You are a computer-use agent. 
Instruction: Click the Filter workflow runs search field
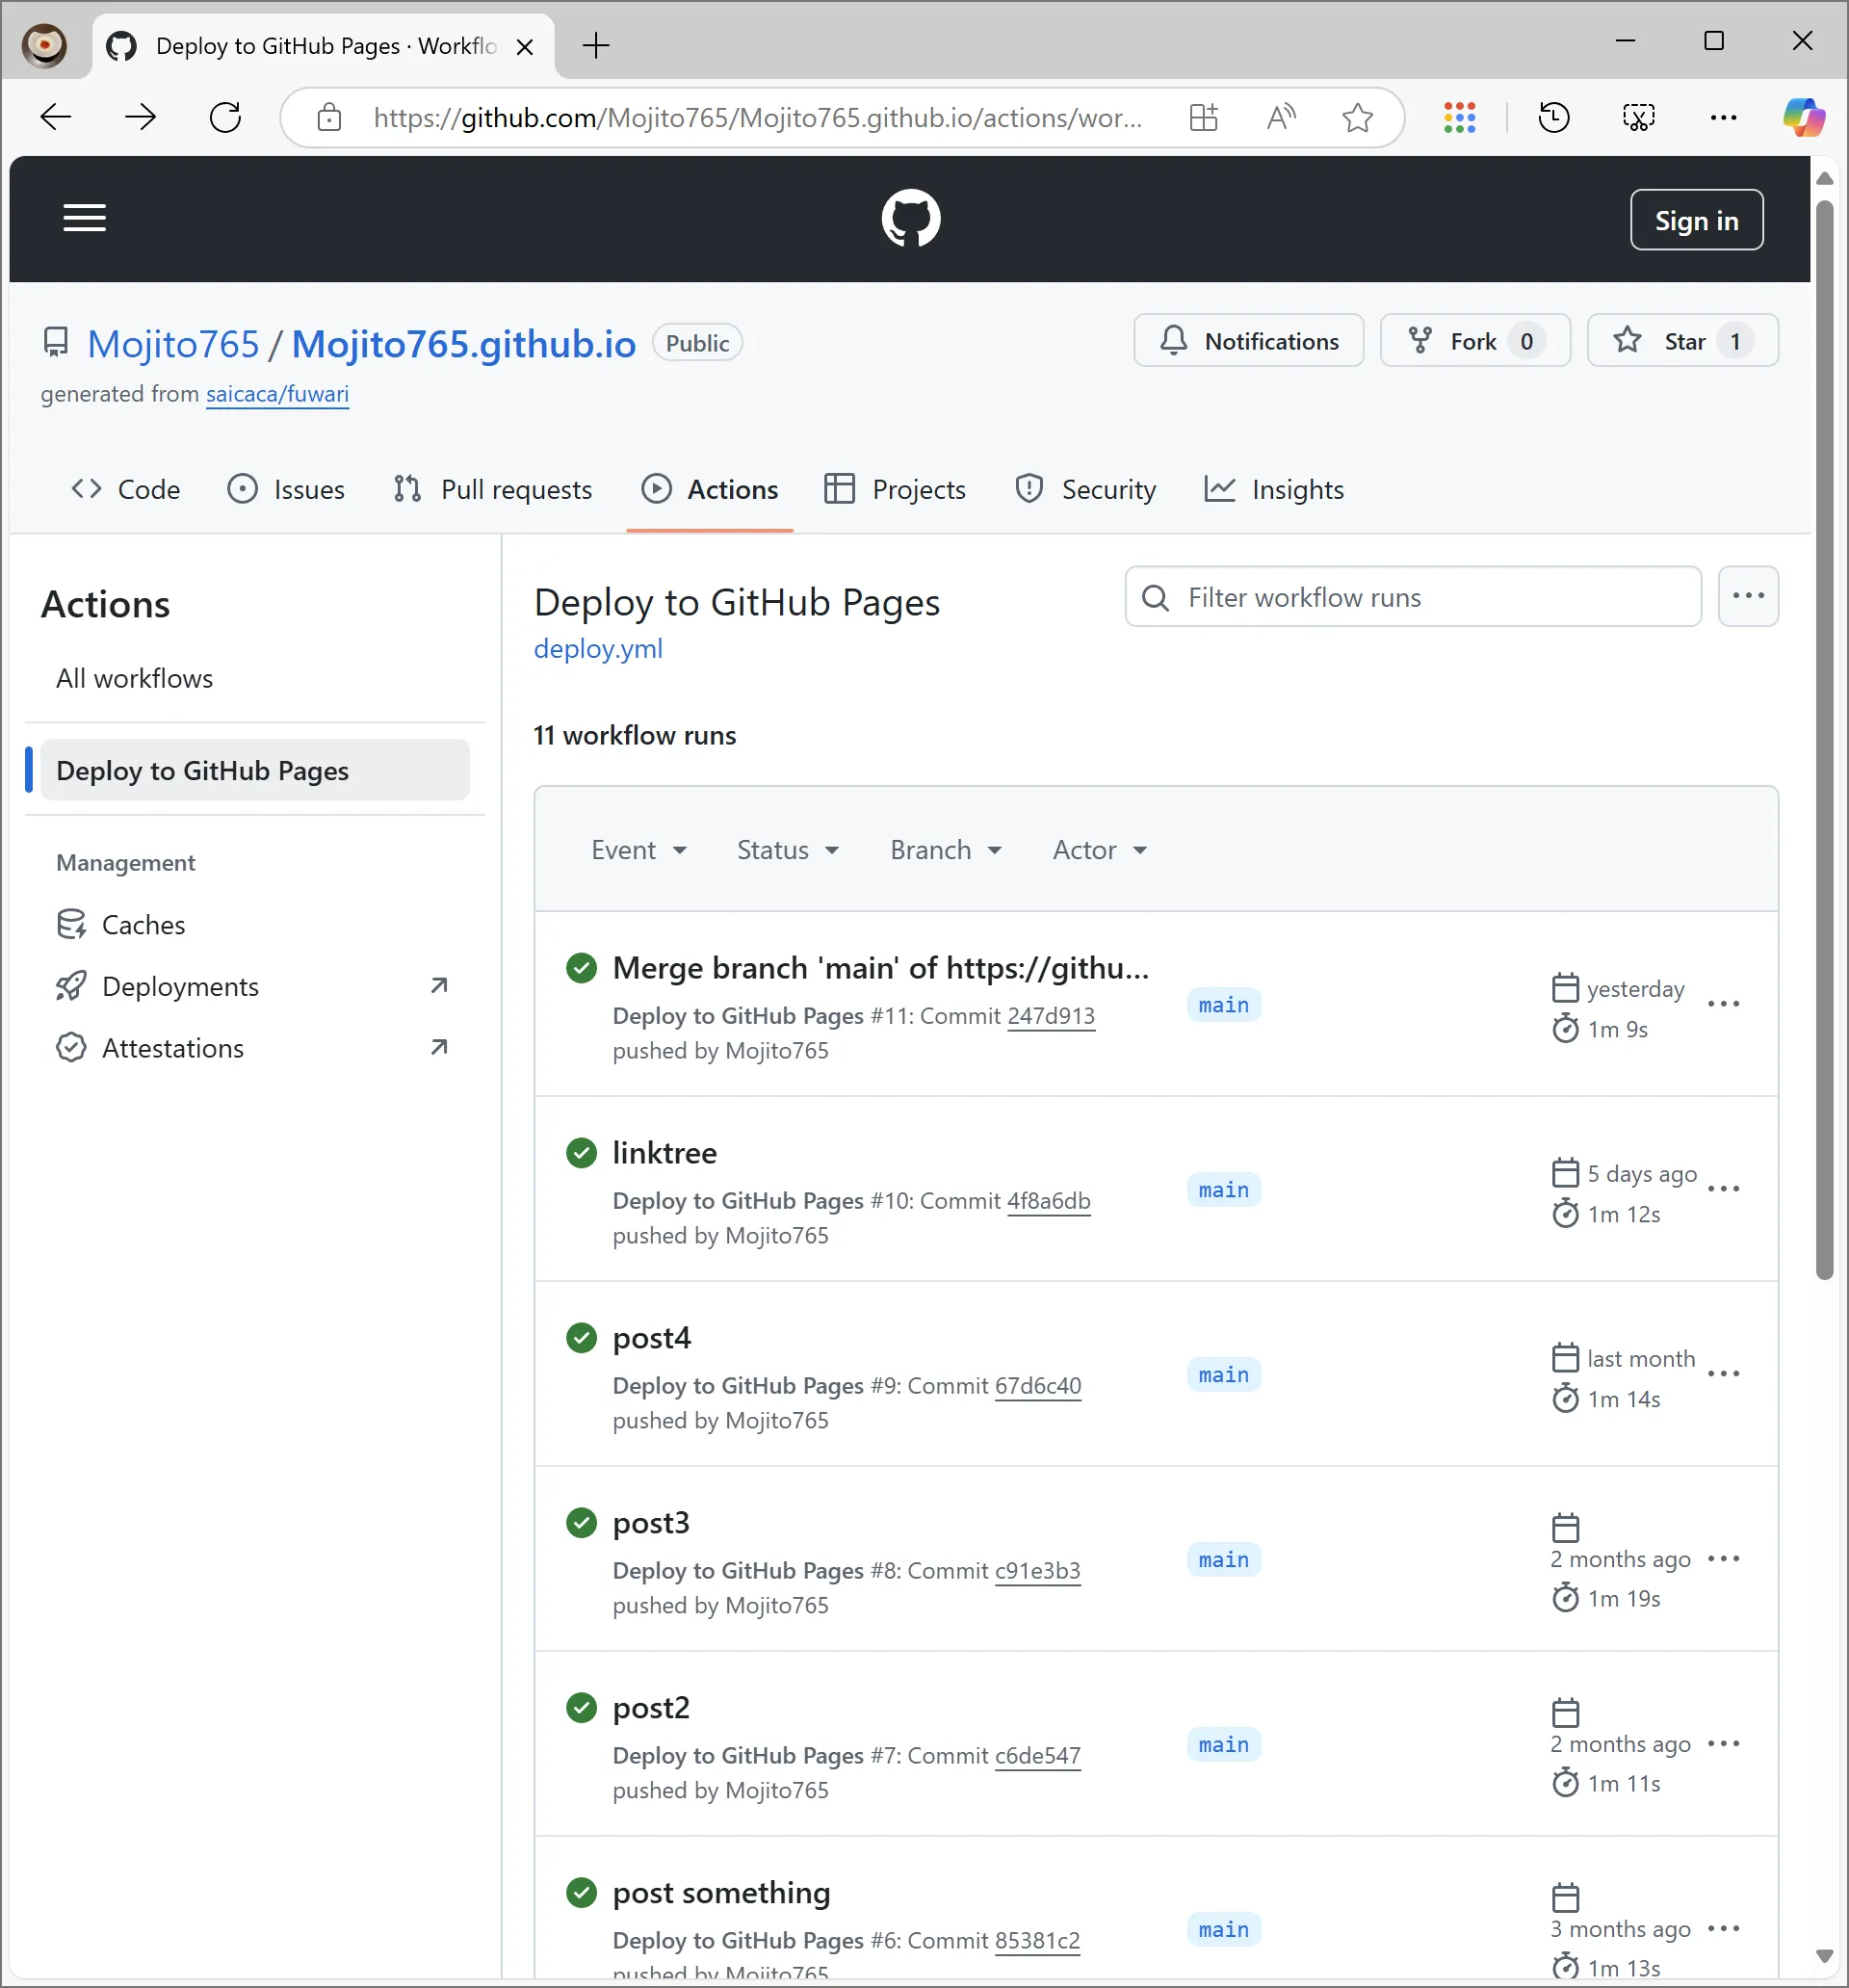[1412, 597]
